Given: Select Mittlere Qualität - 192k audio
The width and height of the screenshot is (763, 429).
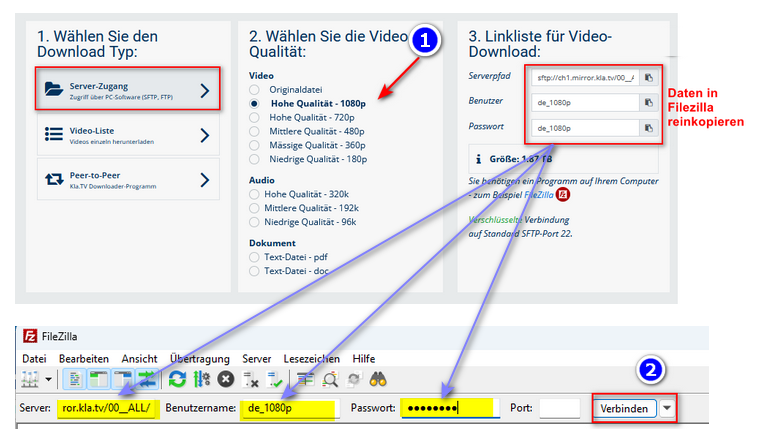Looking at the screenshot, I should pos(254,208).
